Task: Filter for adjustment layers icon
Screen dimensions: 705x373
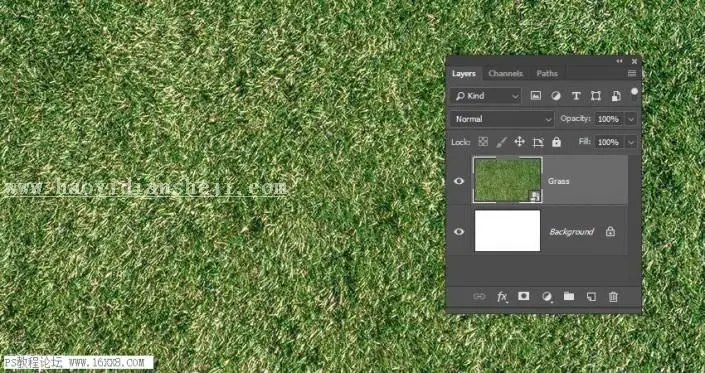Action: pos(556,96)
